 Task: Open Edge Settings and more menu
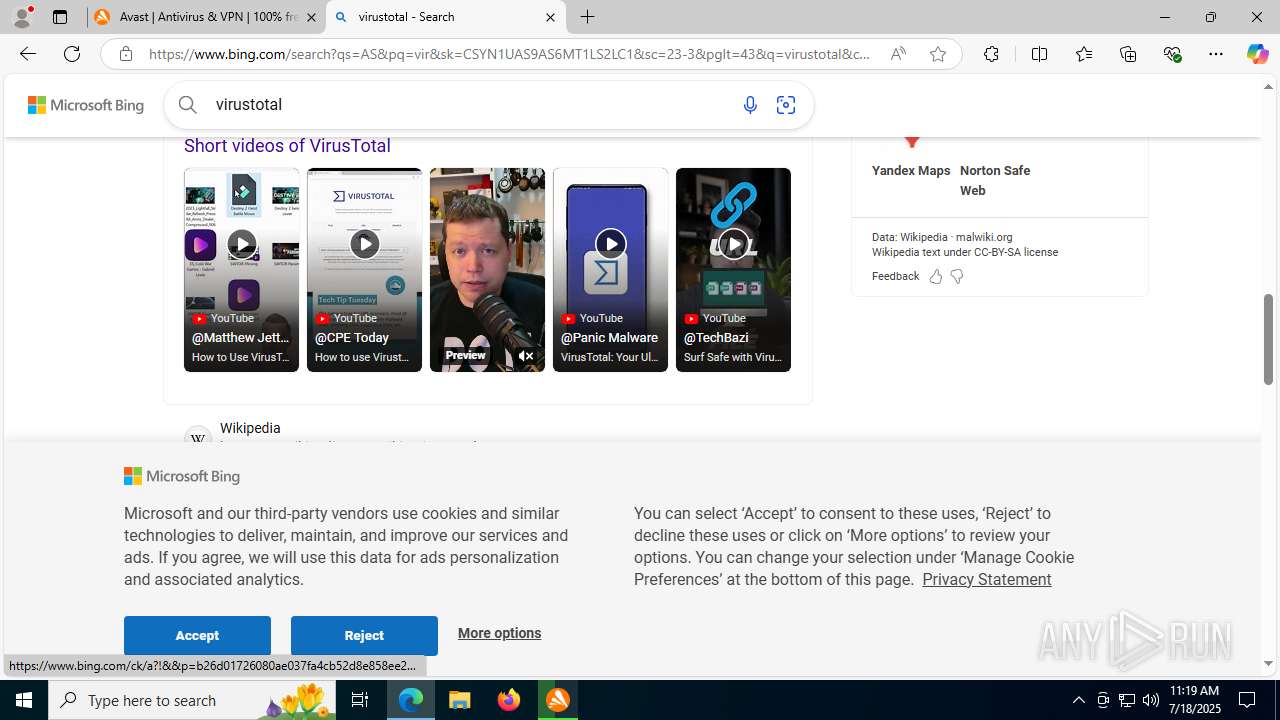(x=1216, y=54)
